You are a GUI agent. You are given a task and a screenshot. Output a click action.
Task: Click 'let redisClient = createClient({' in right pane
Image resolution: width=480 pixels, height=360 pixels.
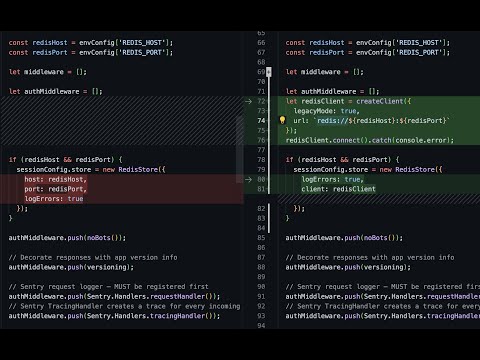(348, 101)
